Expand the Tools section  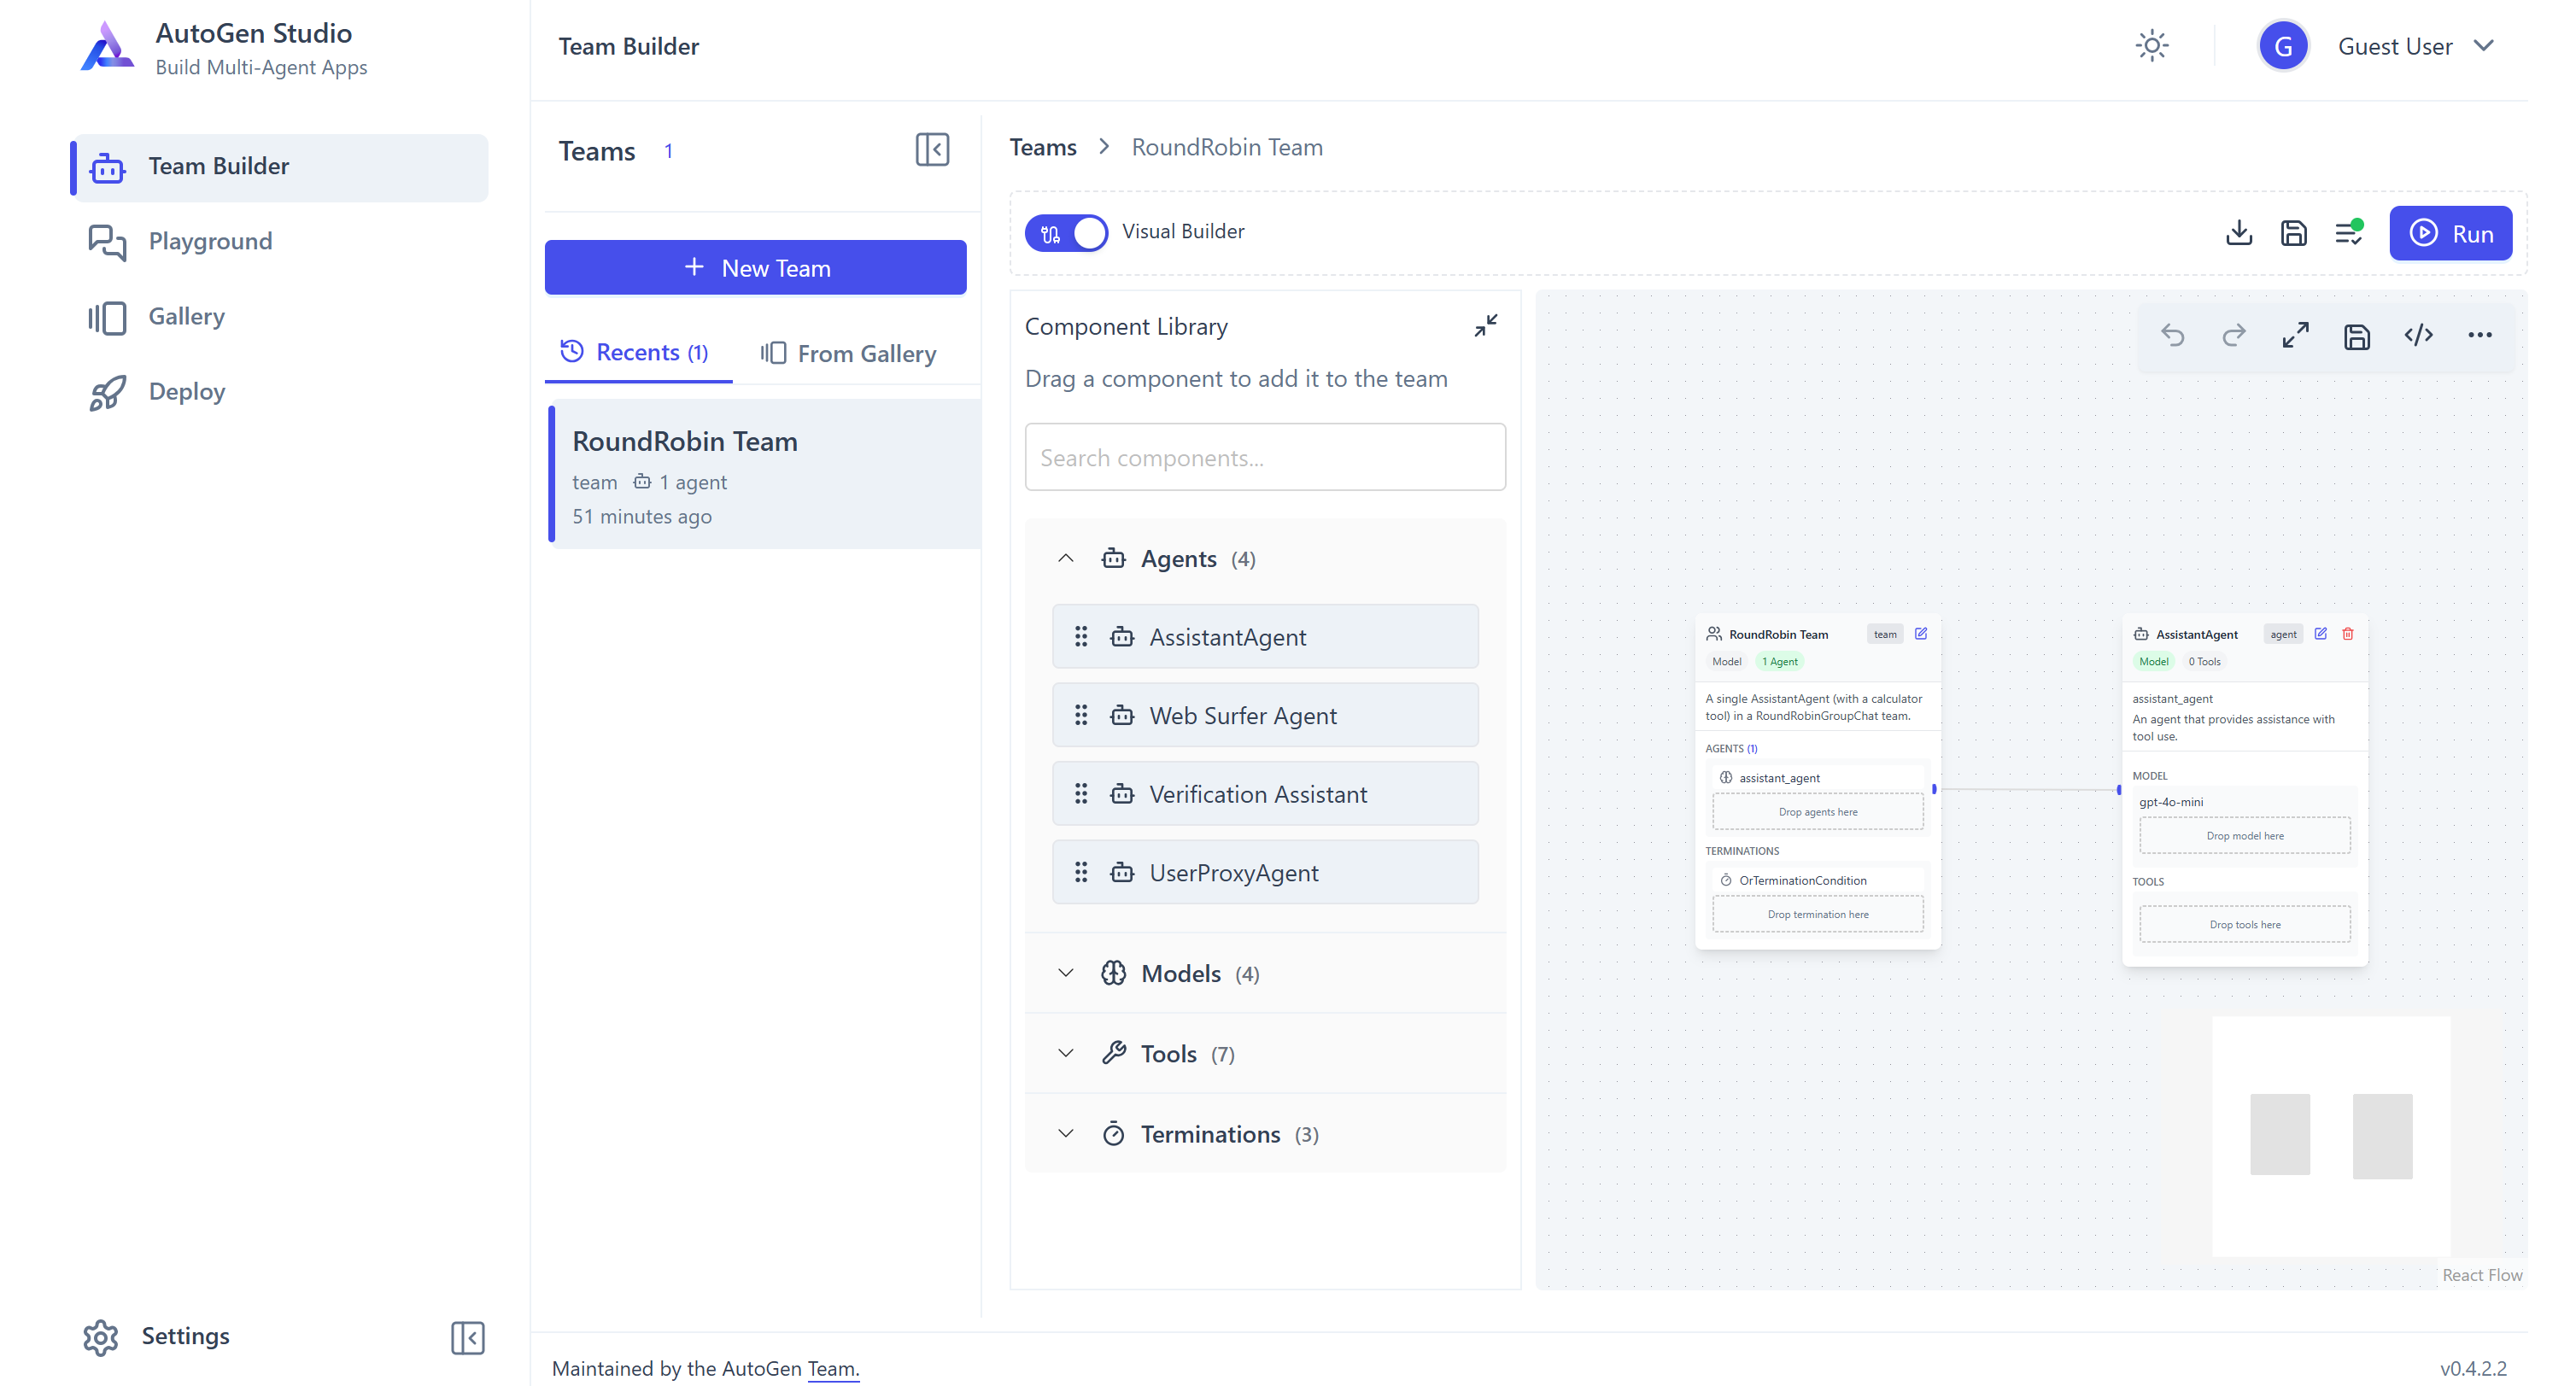[1168, 1053]
